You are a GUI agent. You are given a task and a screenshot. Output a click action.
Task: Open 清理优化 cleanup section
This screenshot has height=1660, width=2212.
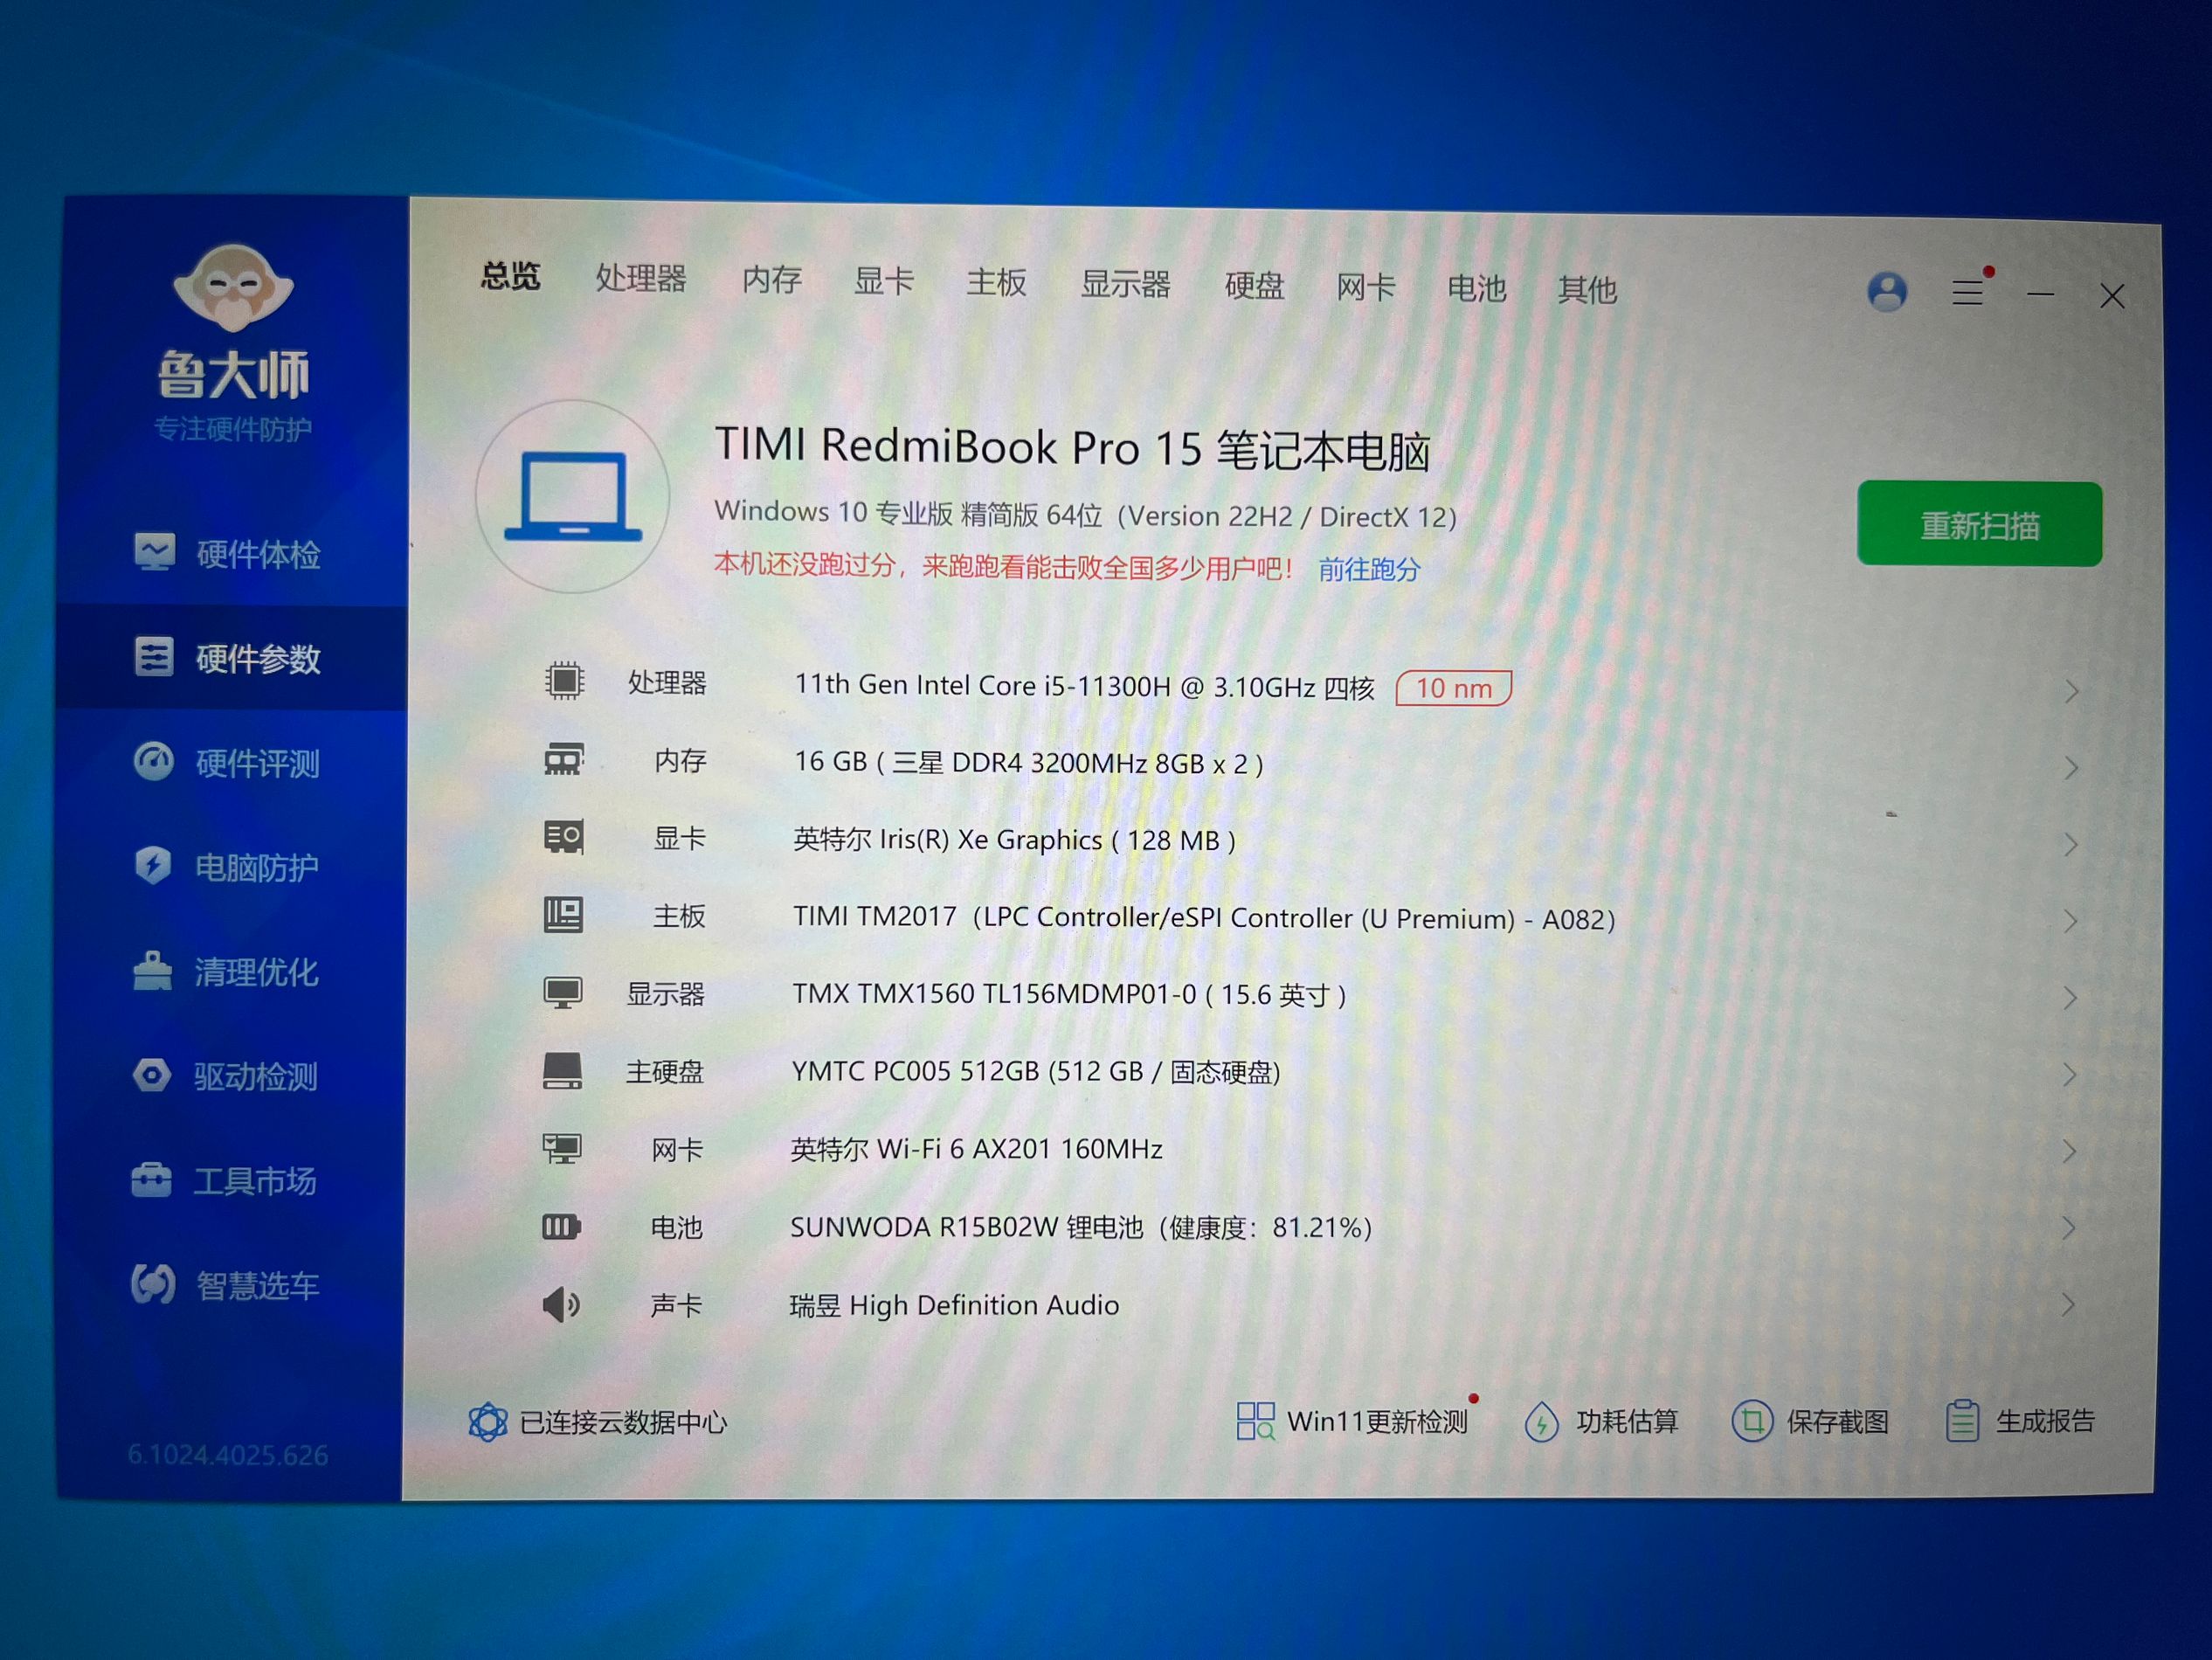pos(226,972)
